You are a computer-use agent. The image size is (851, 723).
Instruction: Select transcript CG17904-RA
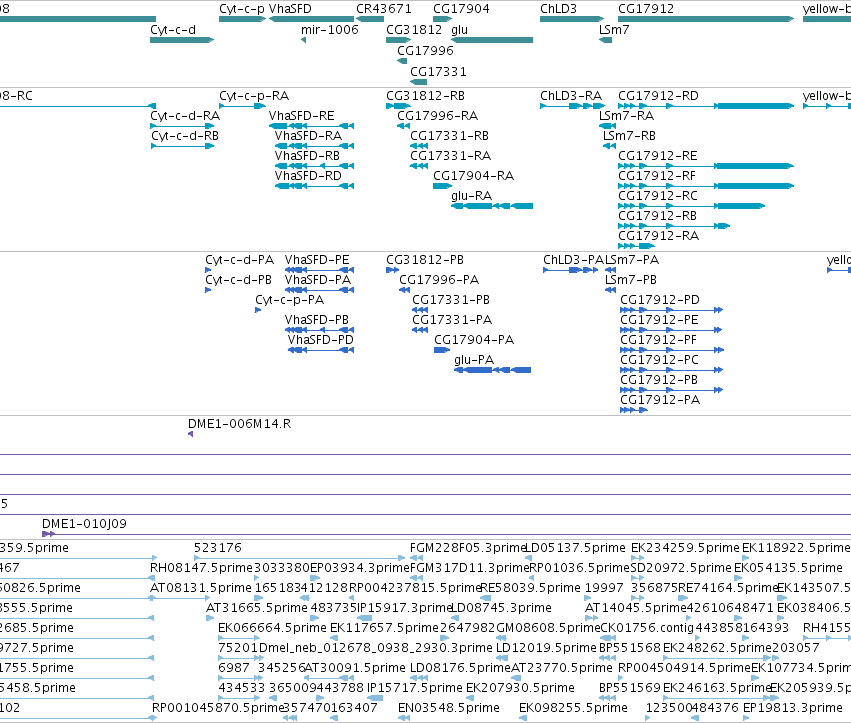coord(442,186)
